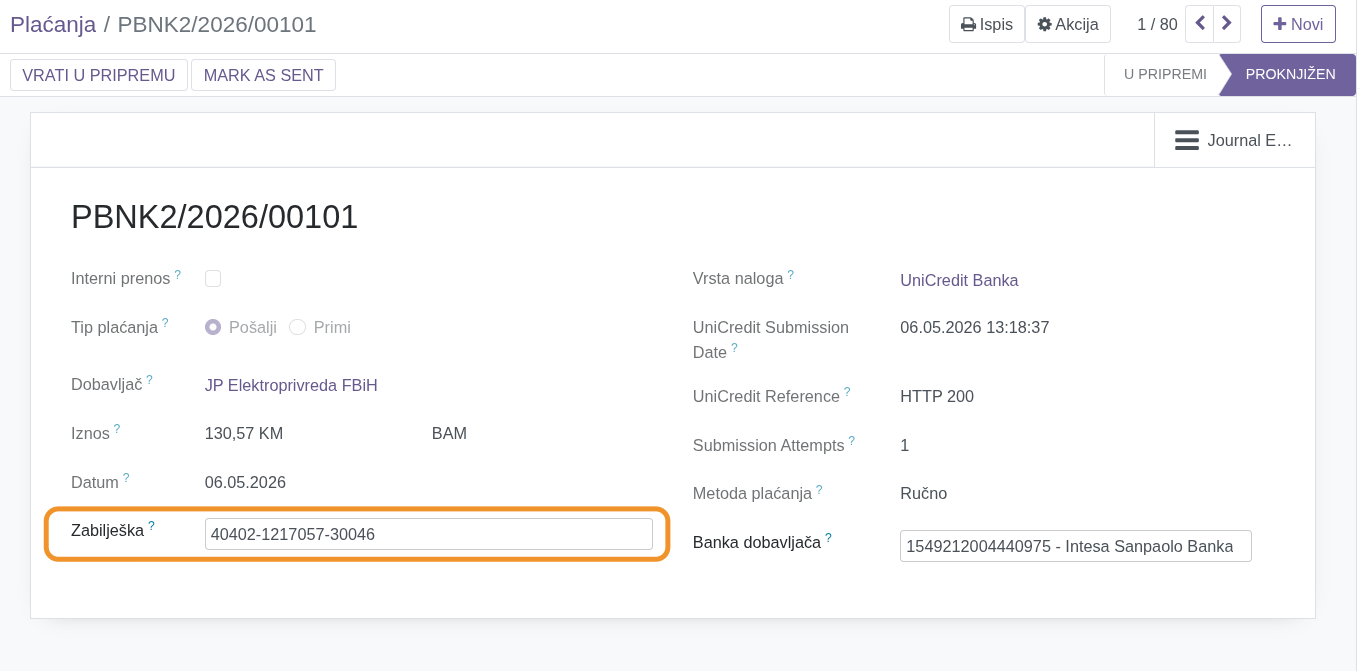This screenshot has width=1360, height=671.
Task: Show help tooltip for Tip plaćanja
Action: 165,323
